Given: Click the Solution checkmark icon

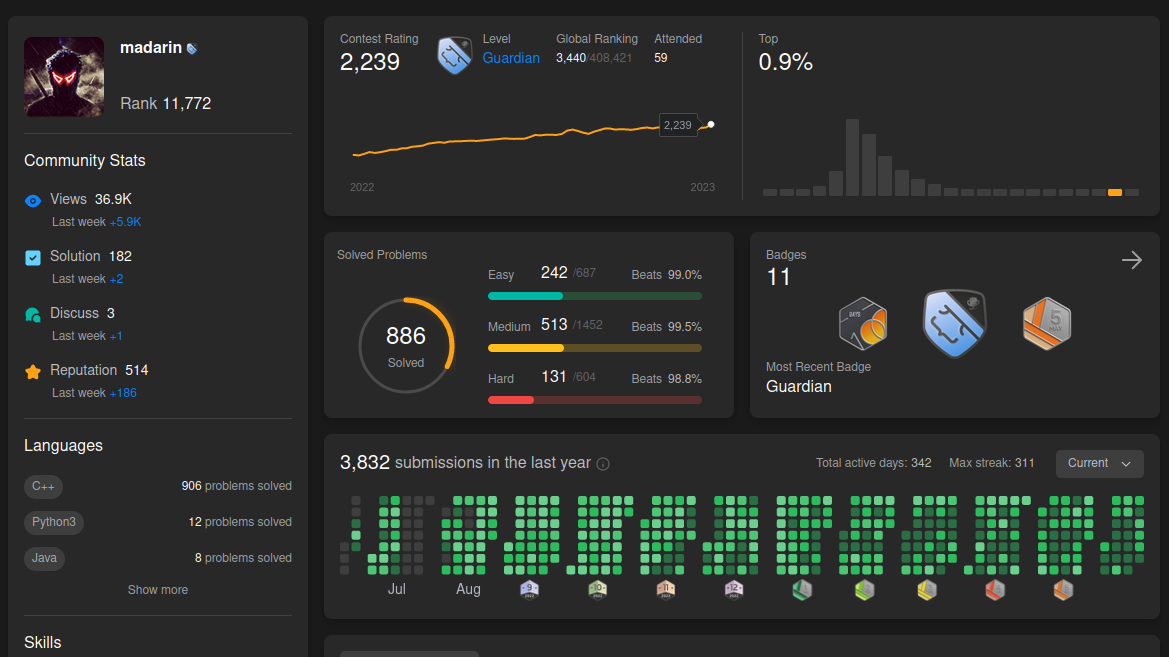Looking at the screenshot, I should pyautogui.click(x=33, y=258).
